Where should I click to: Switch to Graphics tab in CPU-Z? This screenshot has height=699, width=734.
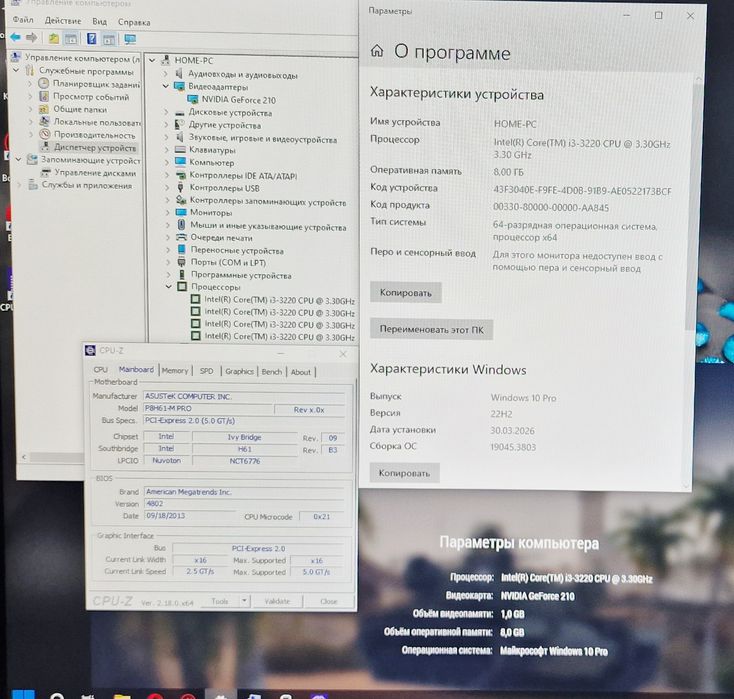239,371
